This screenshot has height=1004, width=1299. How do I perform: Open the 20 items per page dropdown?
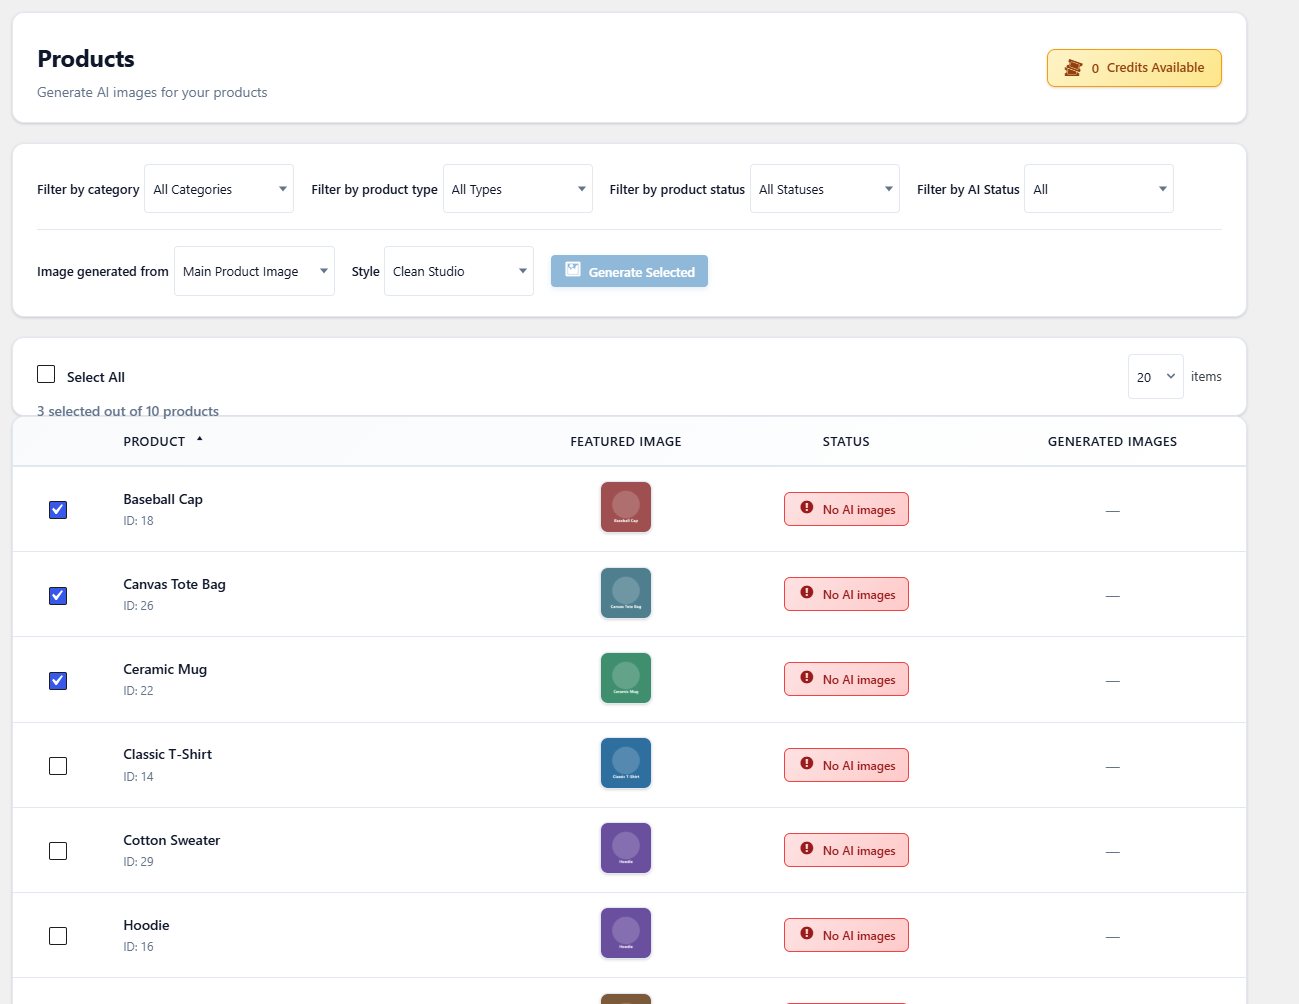(1156, 377)
